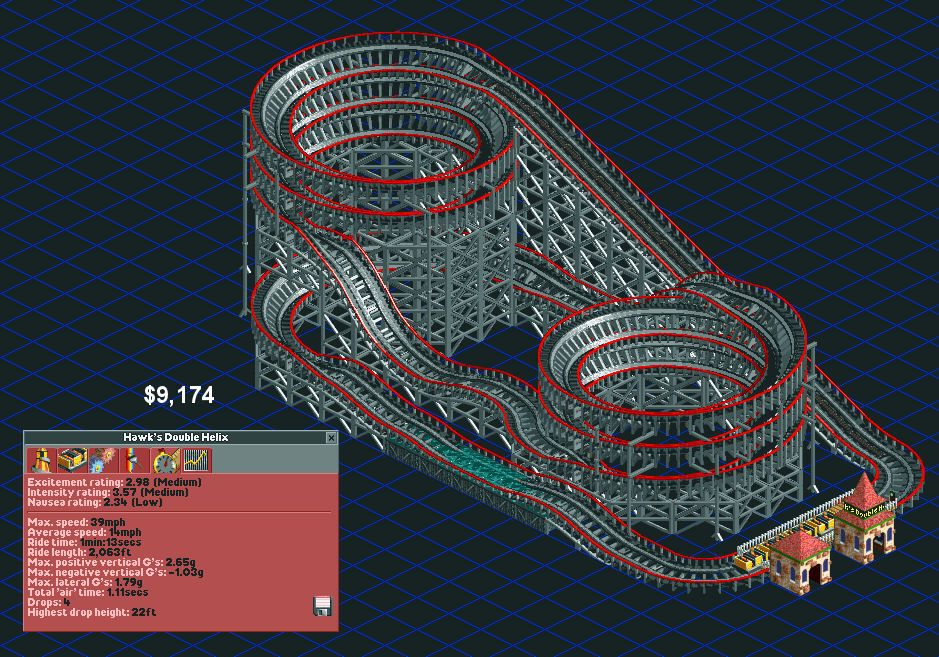
Task: Click the Highest drop height statistic
Action: tap(92, 612)
